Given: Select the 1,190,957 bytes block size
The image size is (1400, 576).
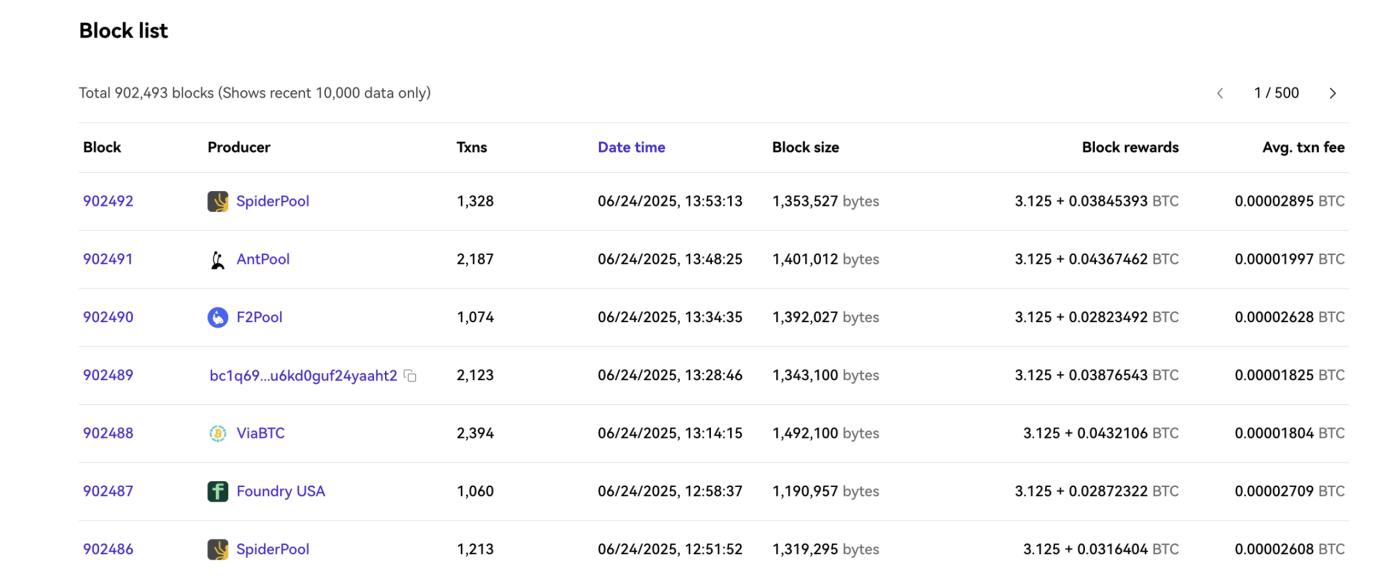Looking at the screenshot, I should [826, 491].
